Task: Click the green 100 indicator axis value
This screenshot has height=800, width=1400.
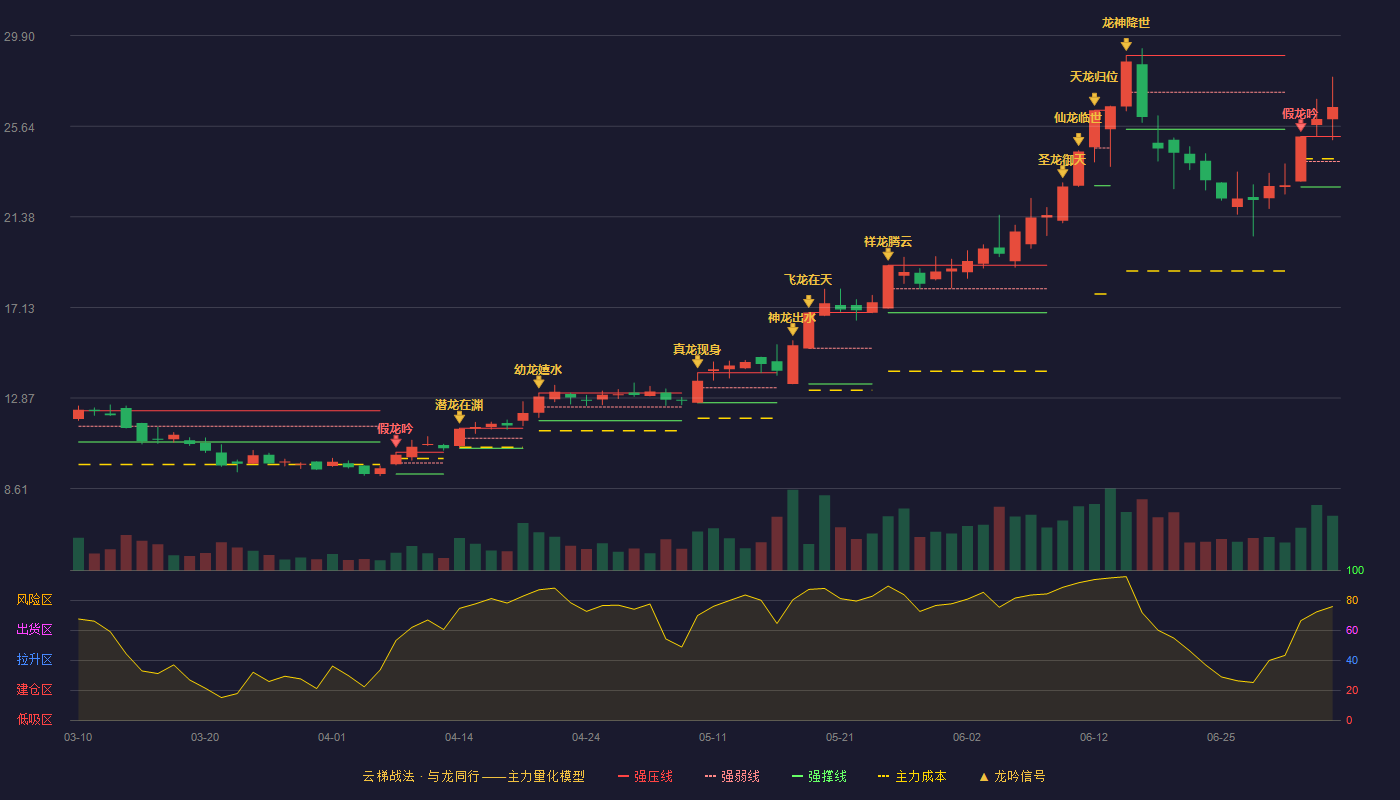Action: coord(1355,571)
